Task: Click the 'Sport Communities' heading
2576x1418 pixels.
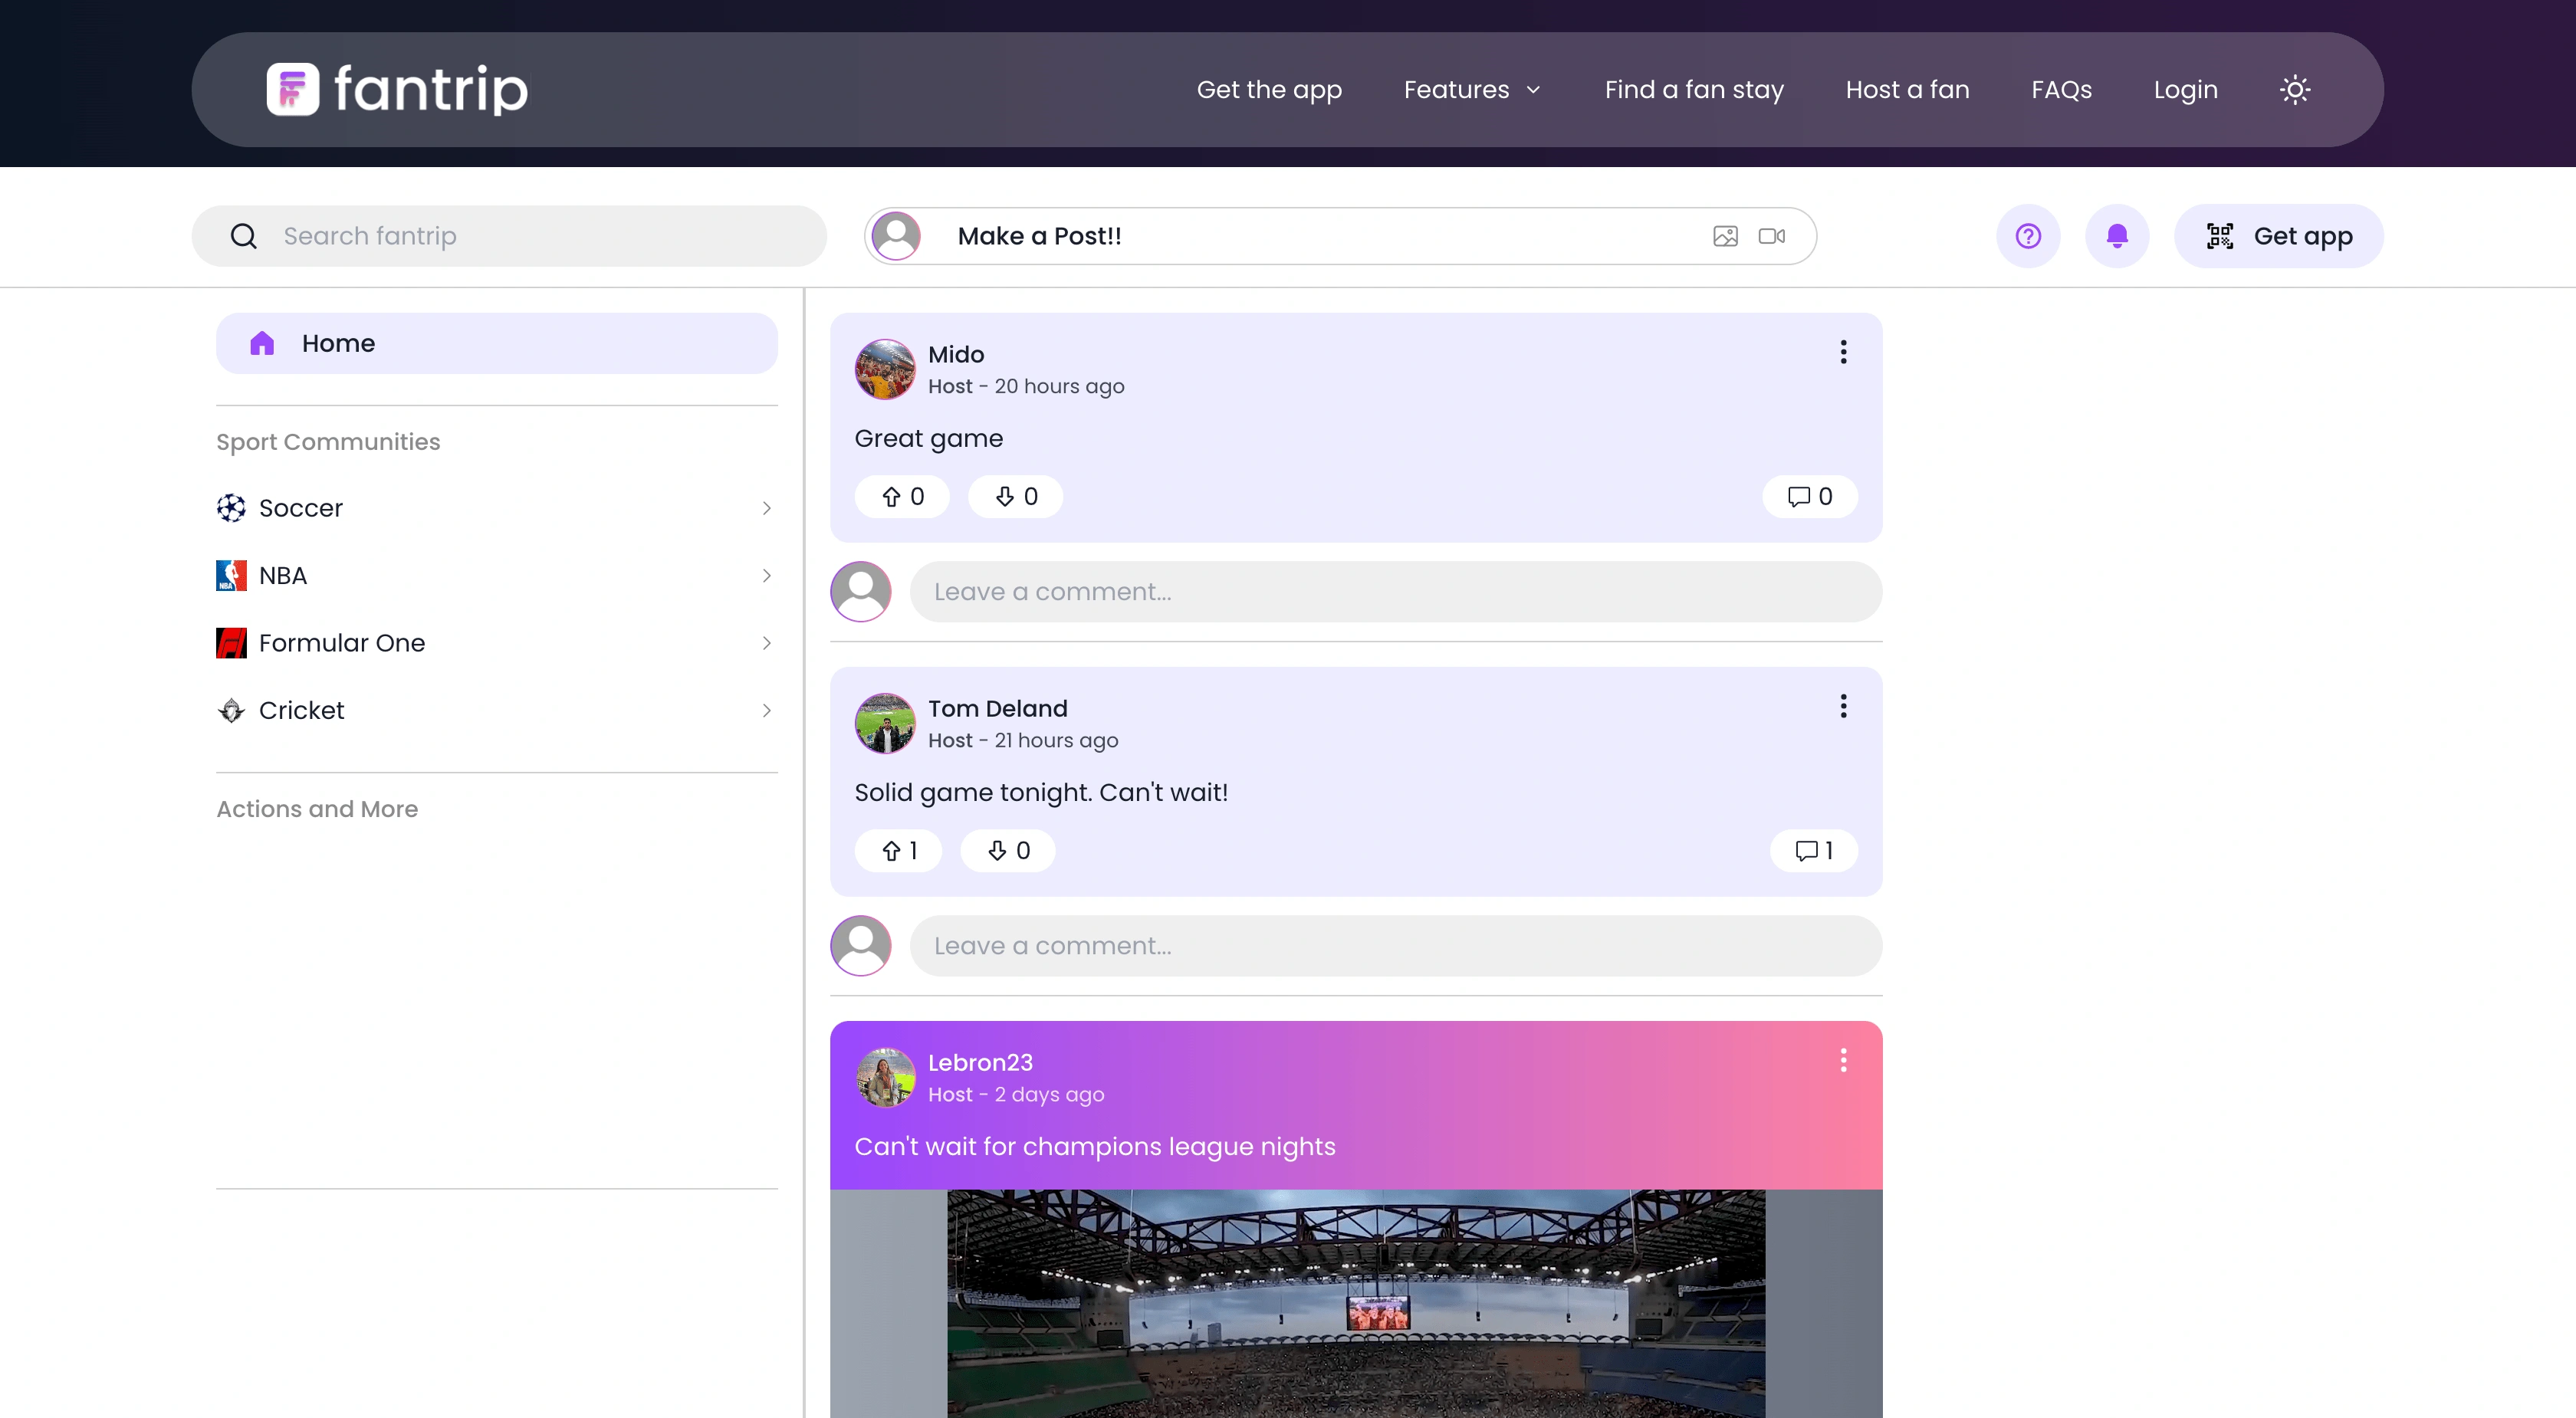Action: (x=328, y=442)
